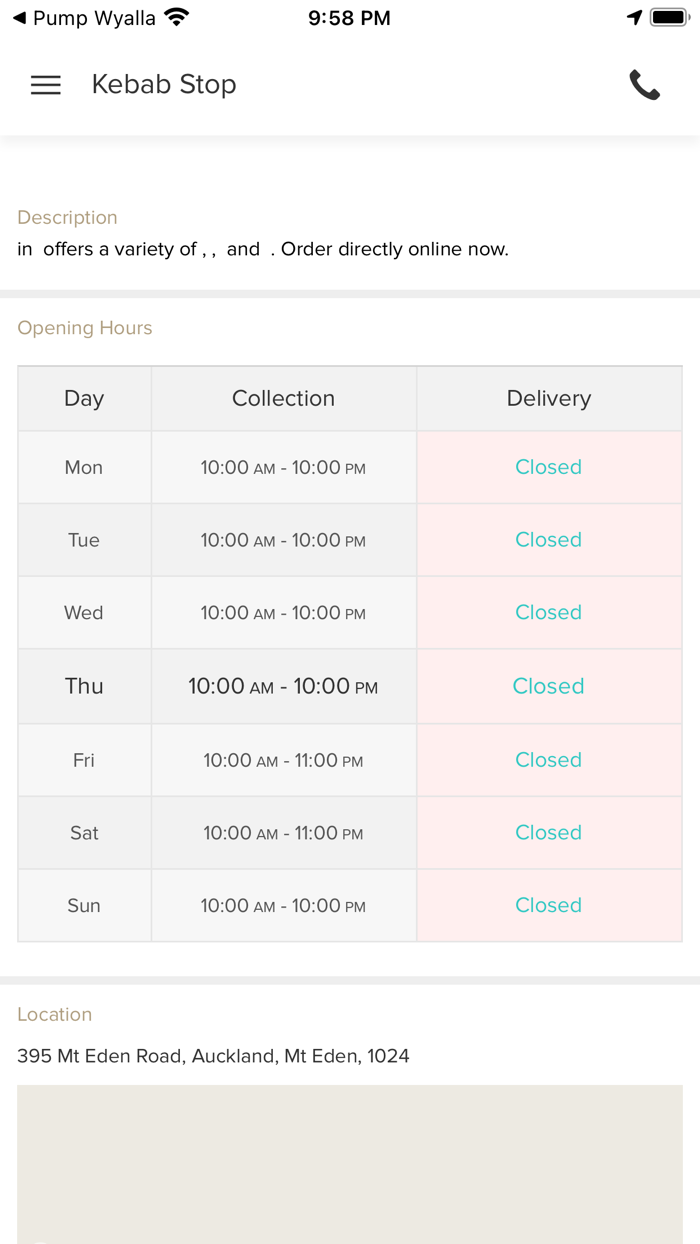Tap the status bar clock

pyautogui.click(x=349, y=18)
